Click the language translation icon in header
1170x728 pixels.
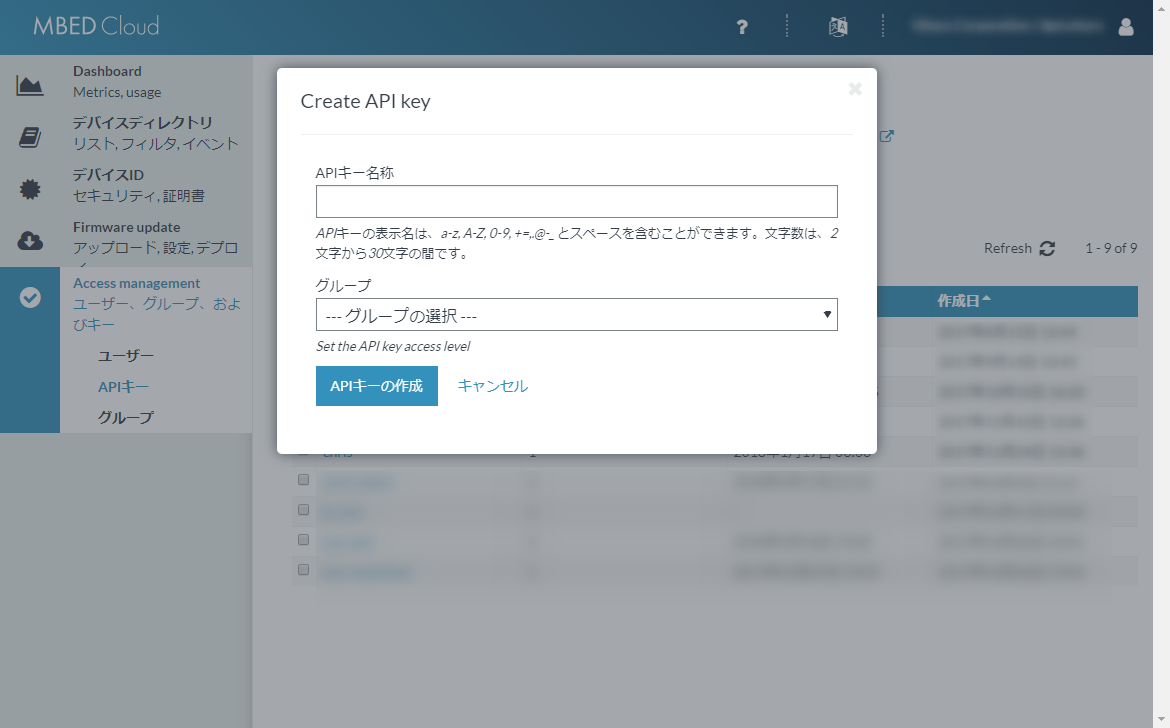point(838,27)
